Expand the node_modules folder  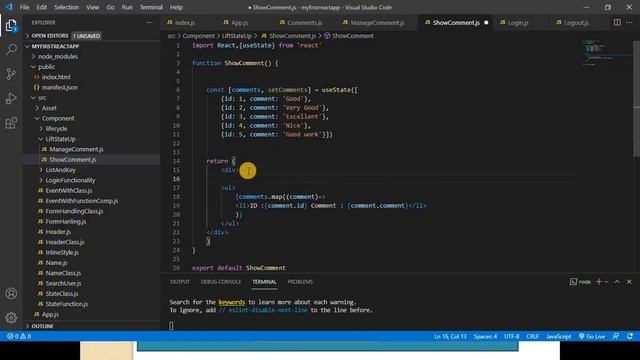(58, 57)
